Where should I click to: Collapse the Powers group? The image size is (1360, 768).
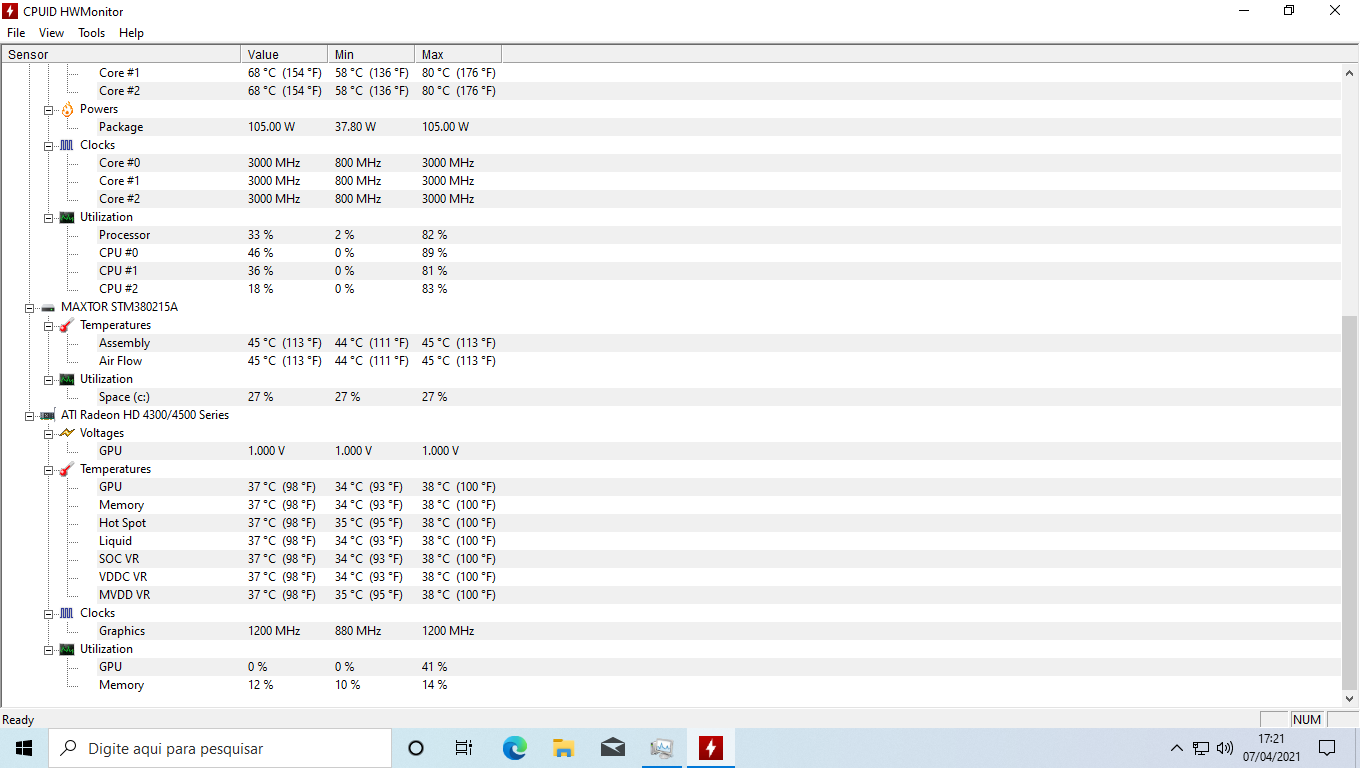48,109
